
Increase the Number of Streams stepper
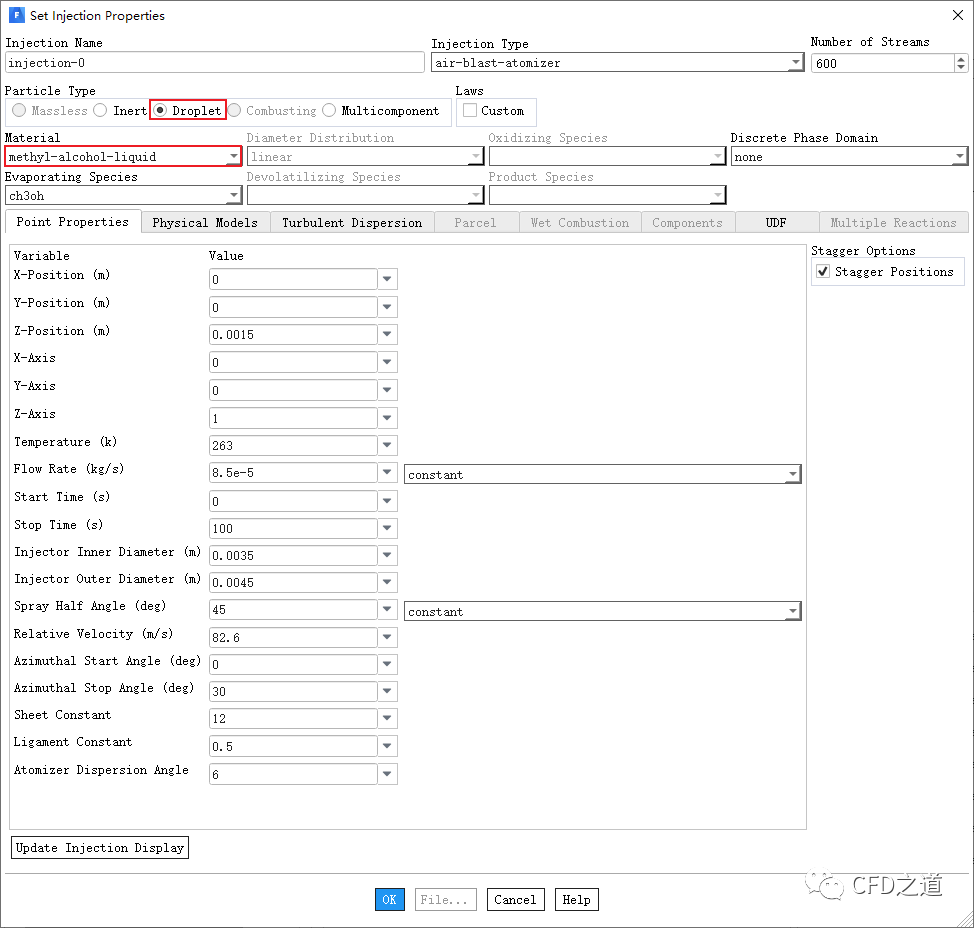click(961, 58)
